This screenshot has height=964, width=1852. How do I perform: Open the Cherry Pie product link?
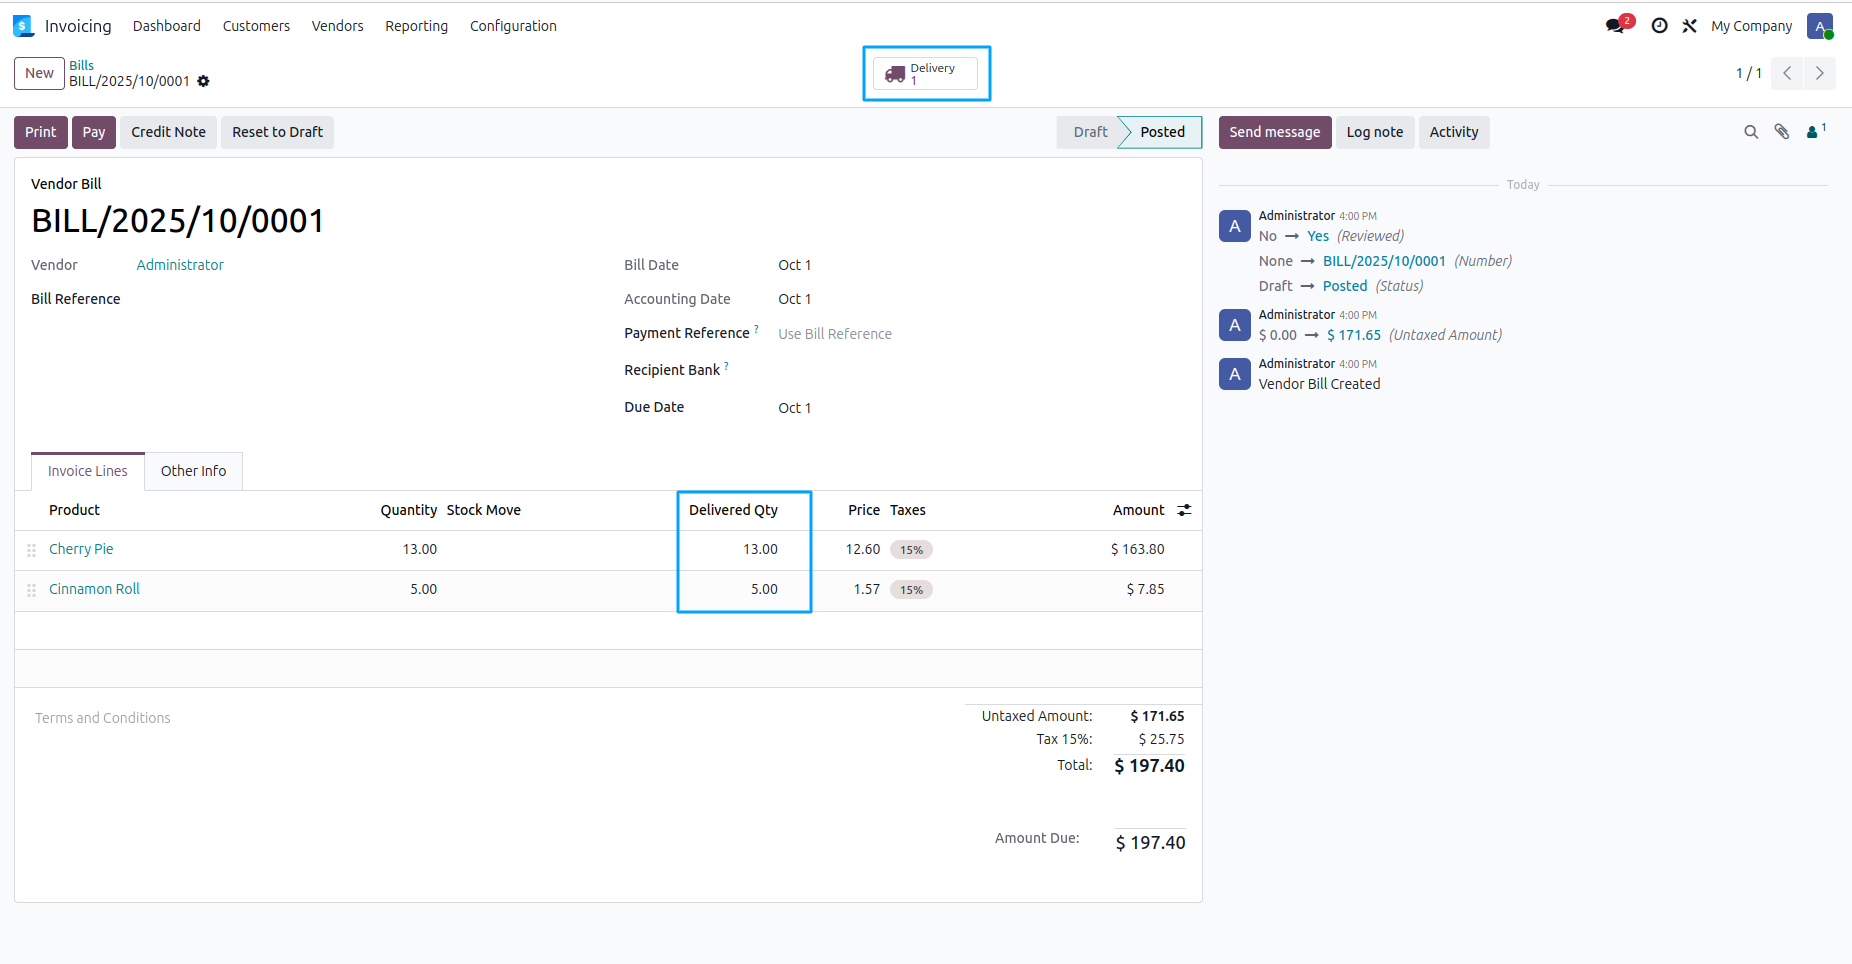[x=81, y=549]
